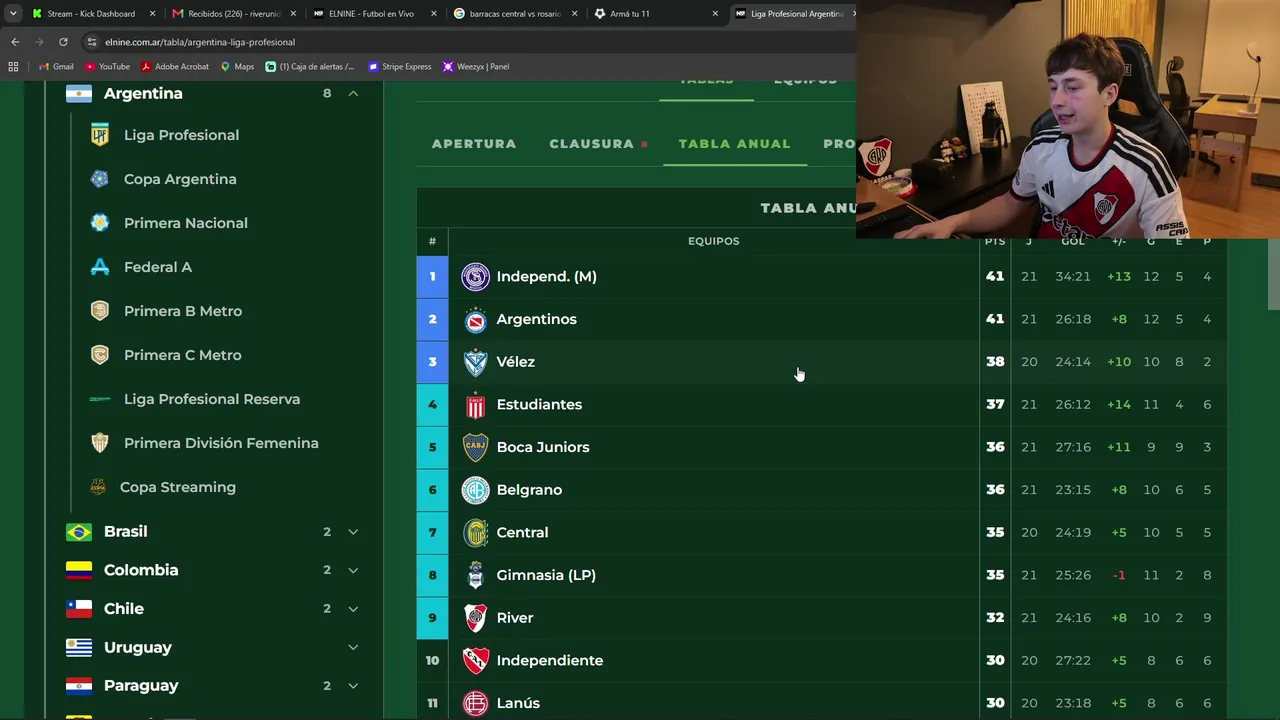Click the Argentina flag icon
1280x720 pixels.
pyautogui.click(x=79, y=93)
